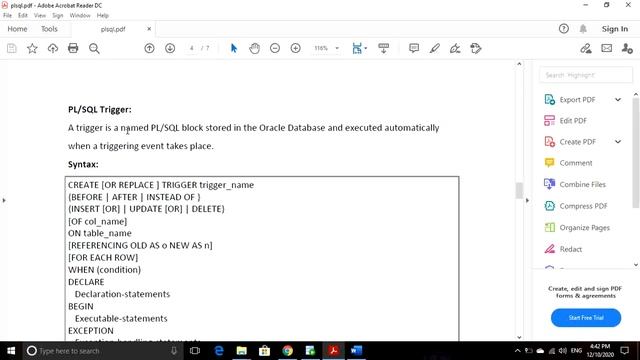
Task: Print the document with printer icon
Action: click(73, 48)
